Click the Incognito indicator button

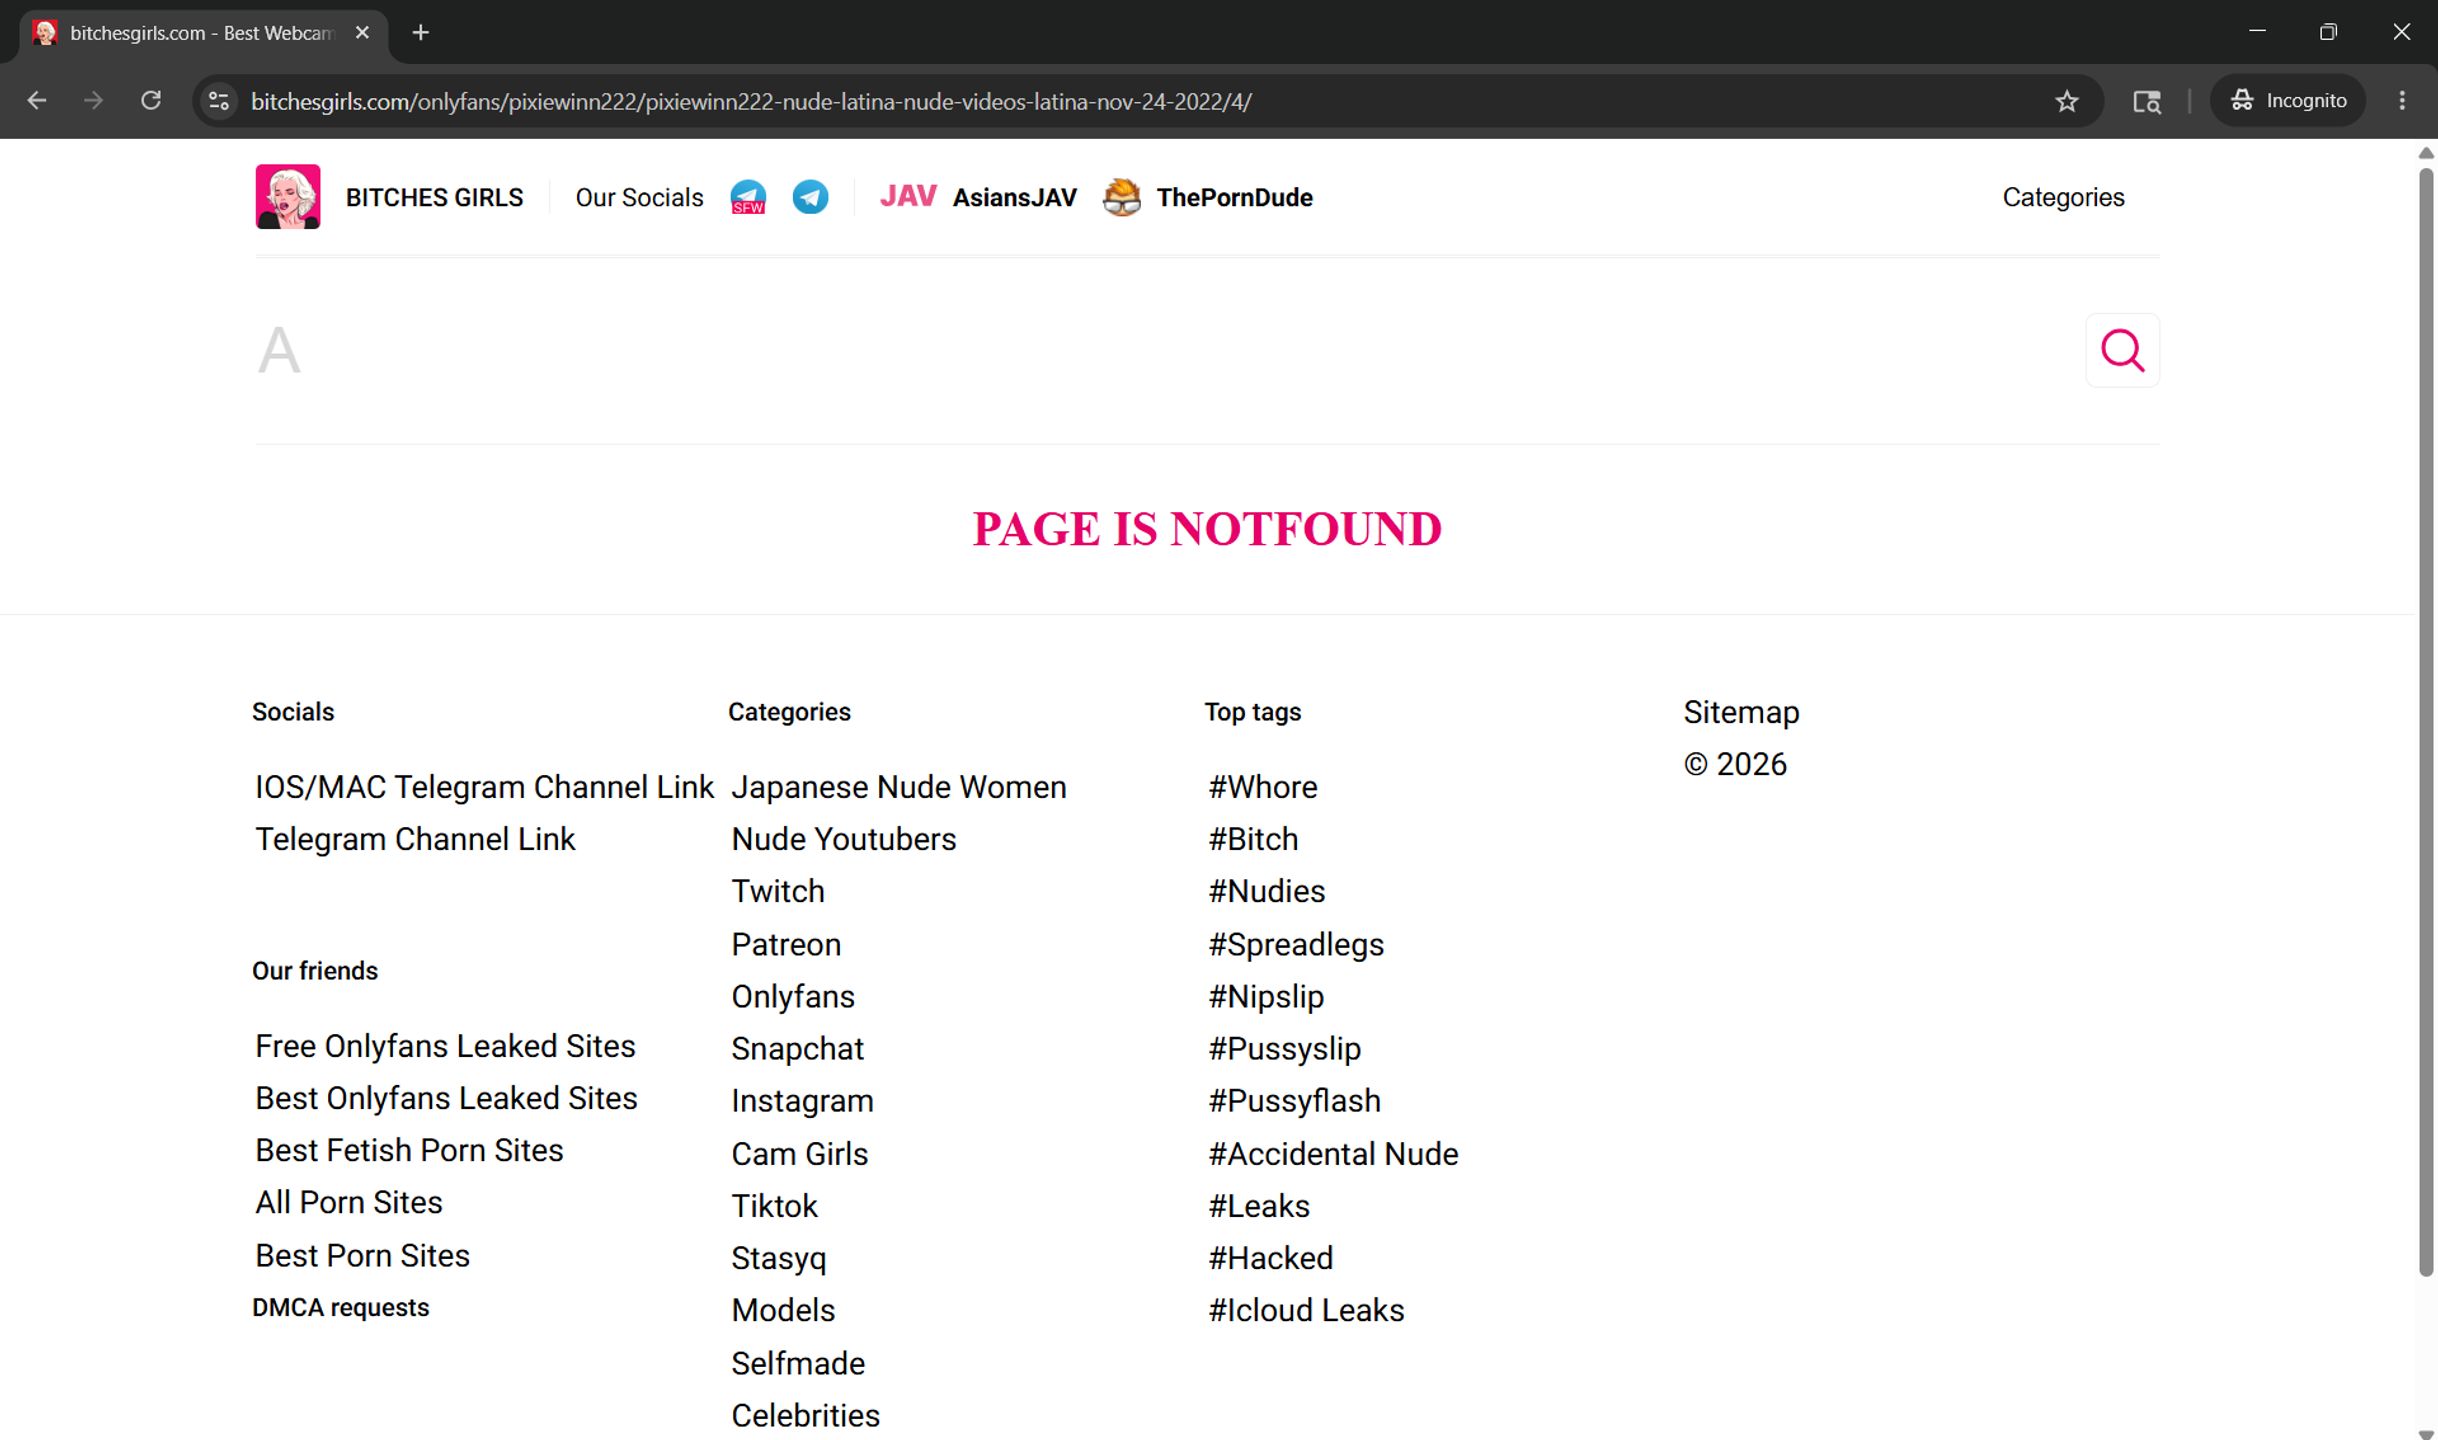2288,101
